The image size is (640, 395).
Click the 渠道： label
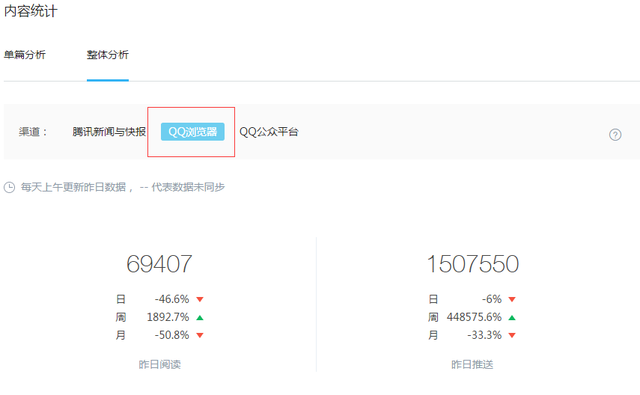point(33,132)
